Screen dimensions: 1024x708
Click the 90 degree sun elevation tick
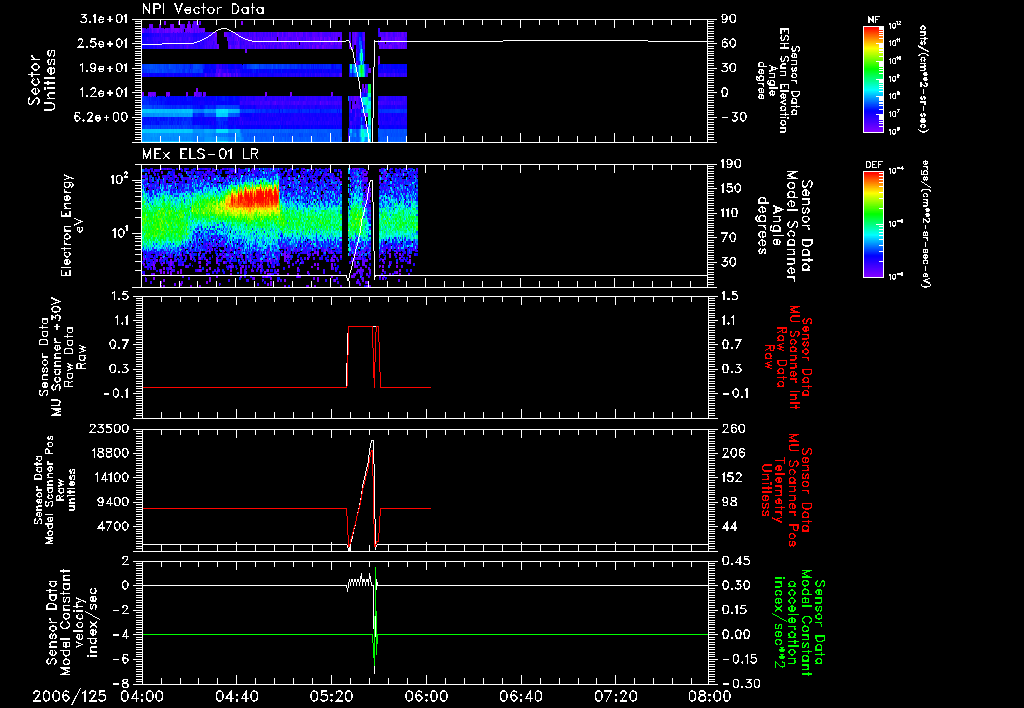pos(729,18)
